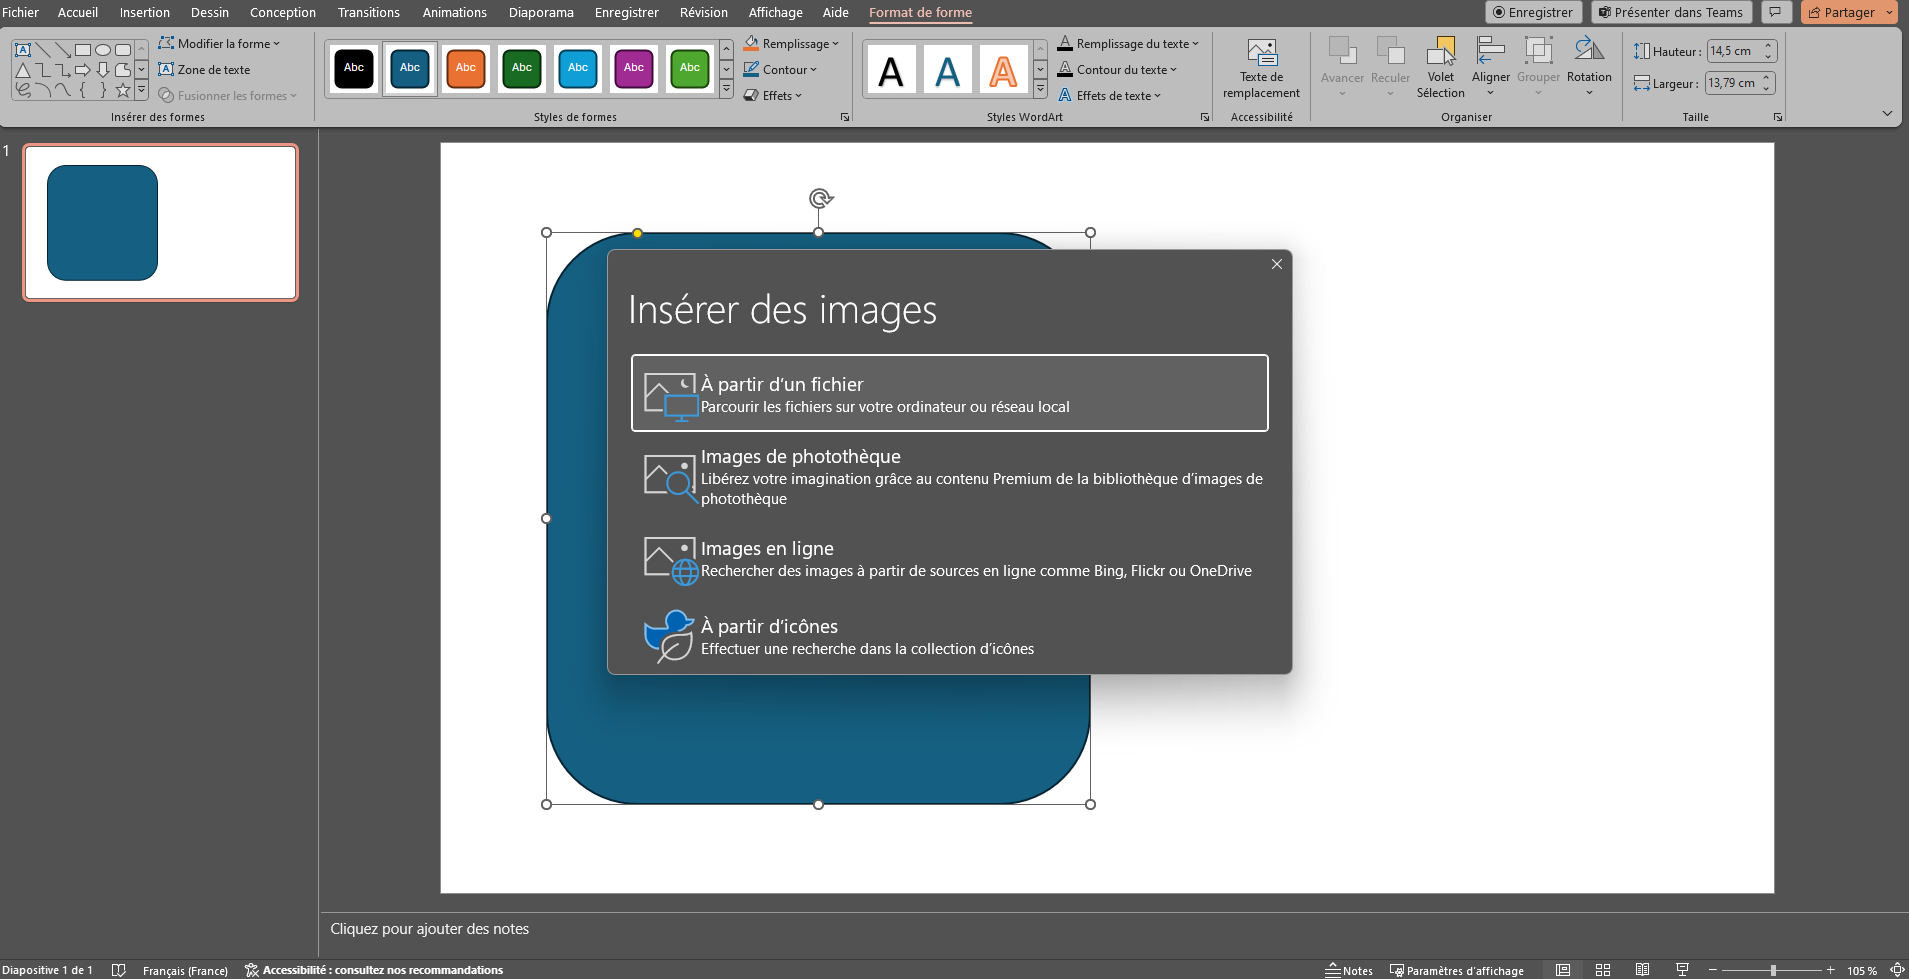Open the Remplissage dropdown

[x=791, y=44]
